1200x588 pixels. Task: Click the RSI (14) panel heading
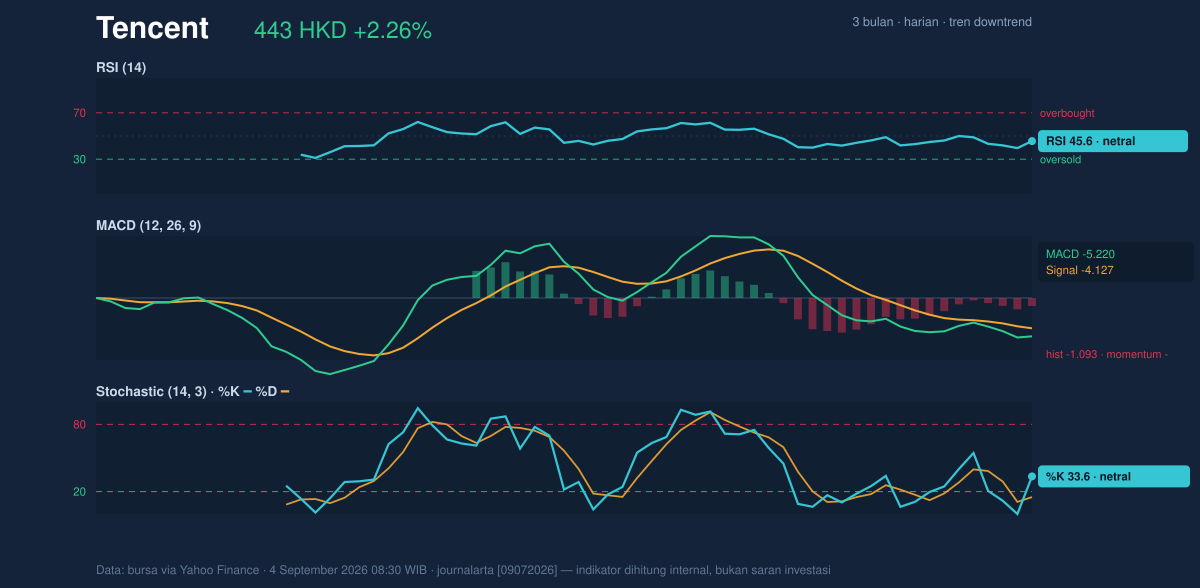click(121, 67)
